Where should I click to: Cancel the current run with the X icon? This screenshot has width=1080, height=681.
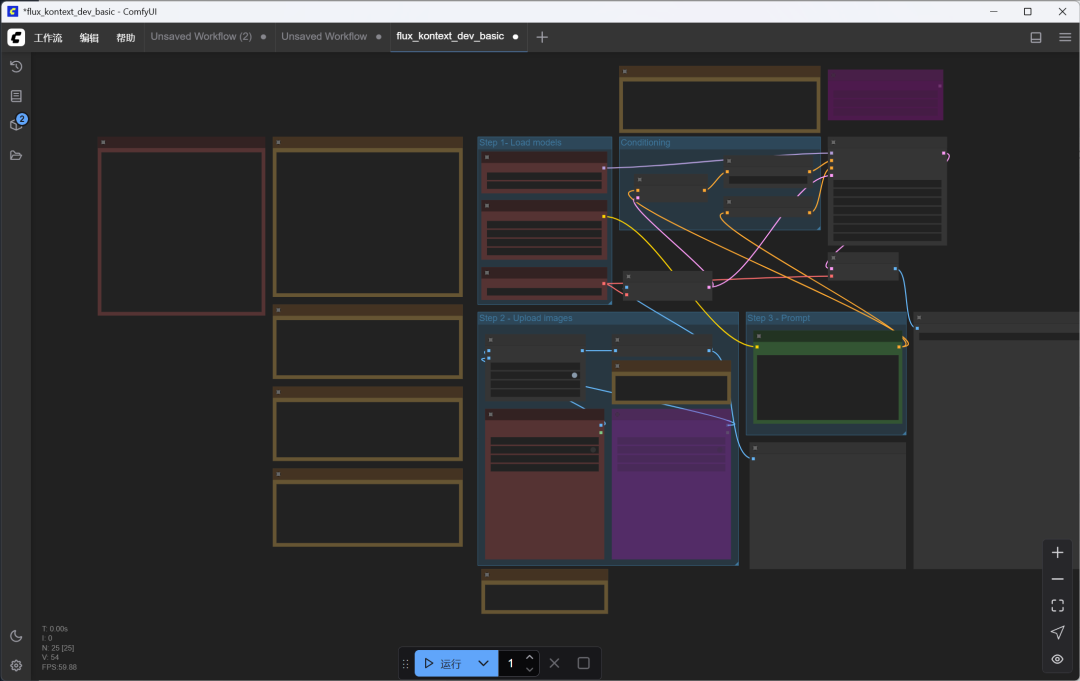[x=554, y=663]
